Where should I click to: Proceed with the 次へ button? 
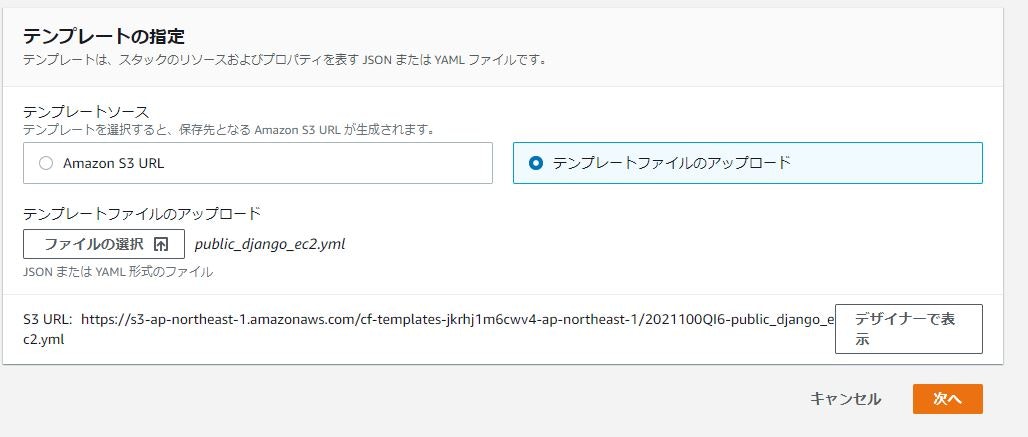[947, 399]
